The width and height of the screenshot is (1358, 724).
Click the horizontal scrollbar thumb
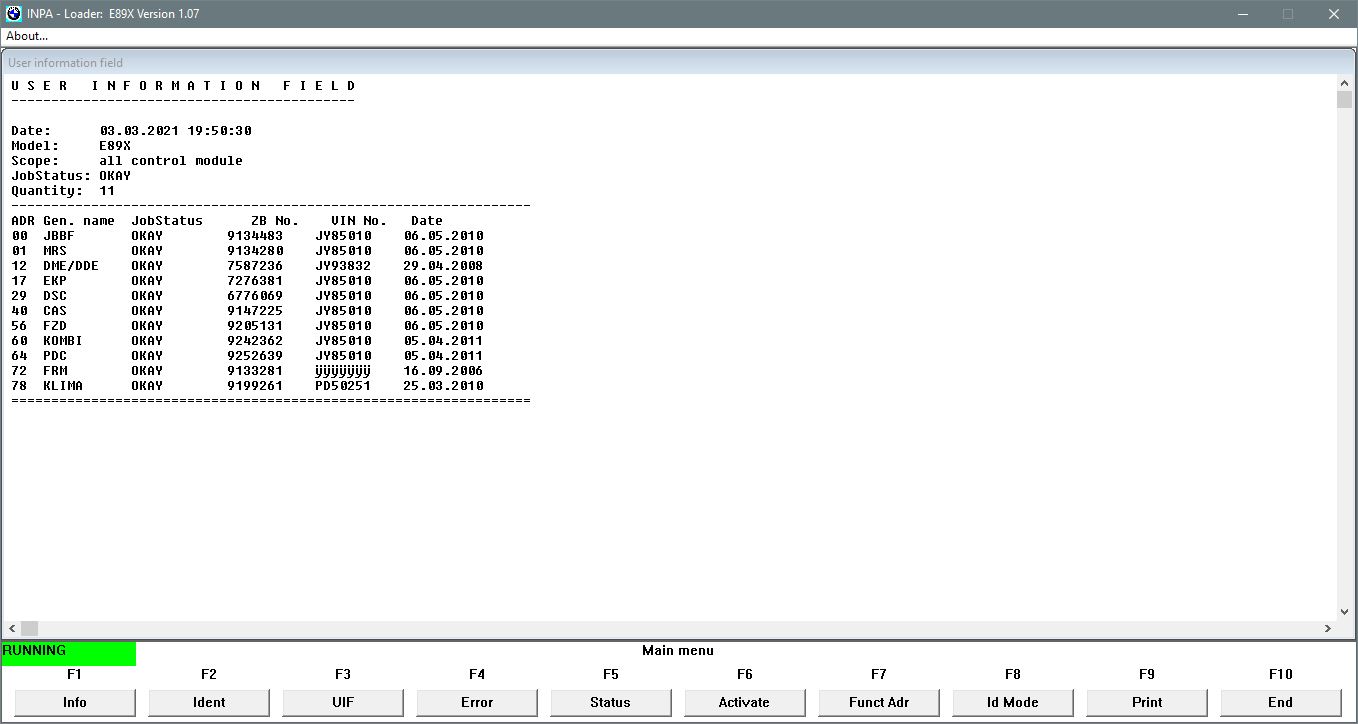(29, 628)
